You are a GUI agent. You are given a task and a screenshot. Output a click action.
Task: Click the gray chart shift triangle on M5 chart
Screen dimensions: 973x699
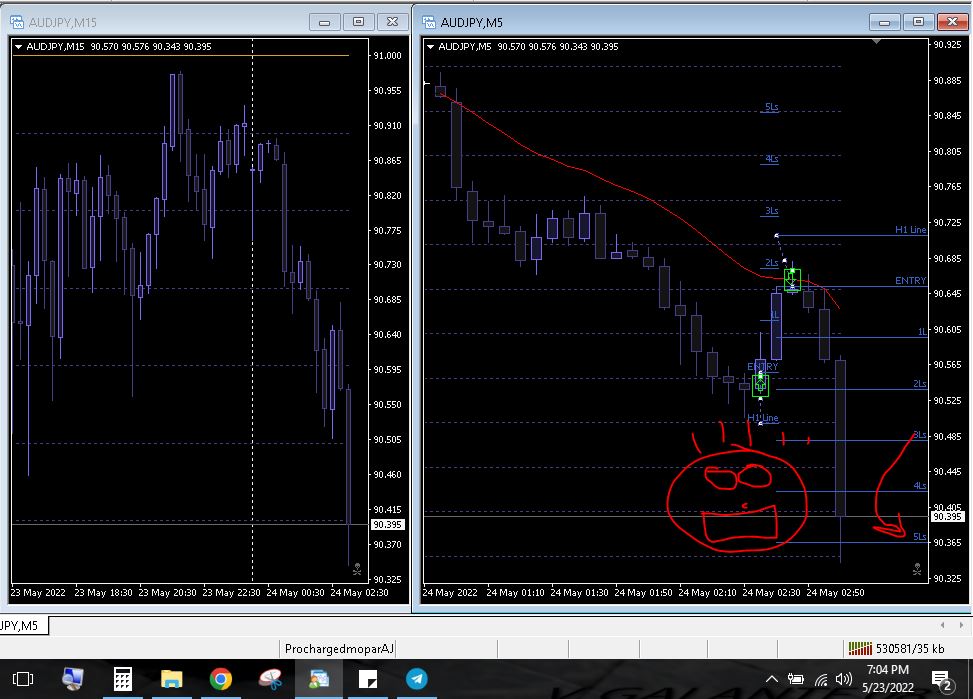coord(876,42)
